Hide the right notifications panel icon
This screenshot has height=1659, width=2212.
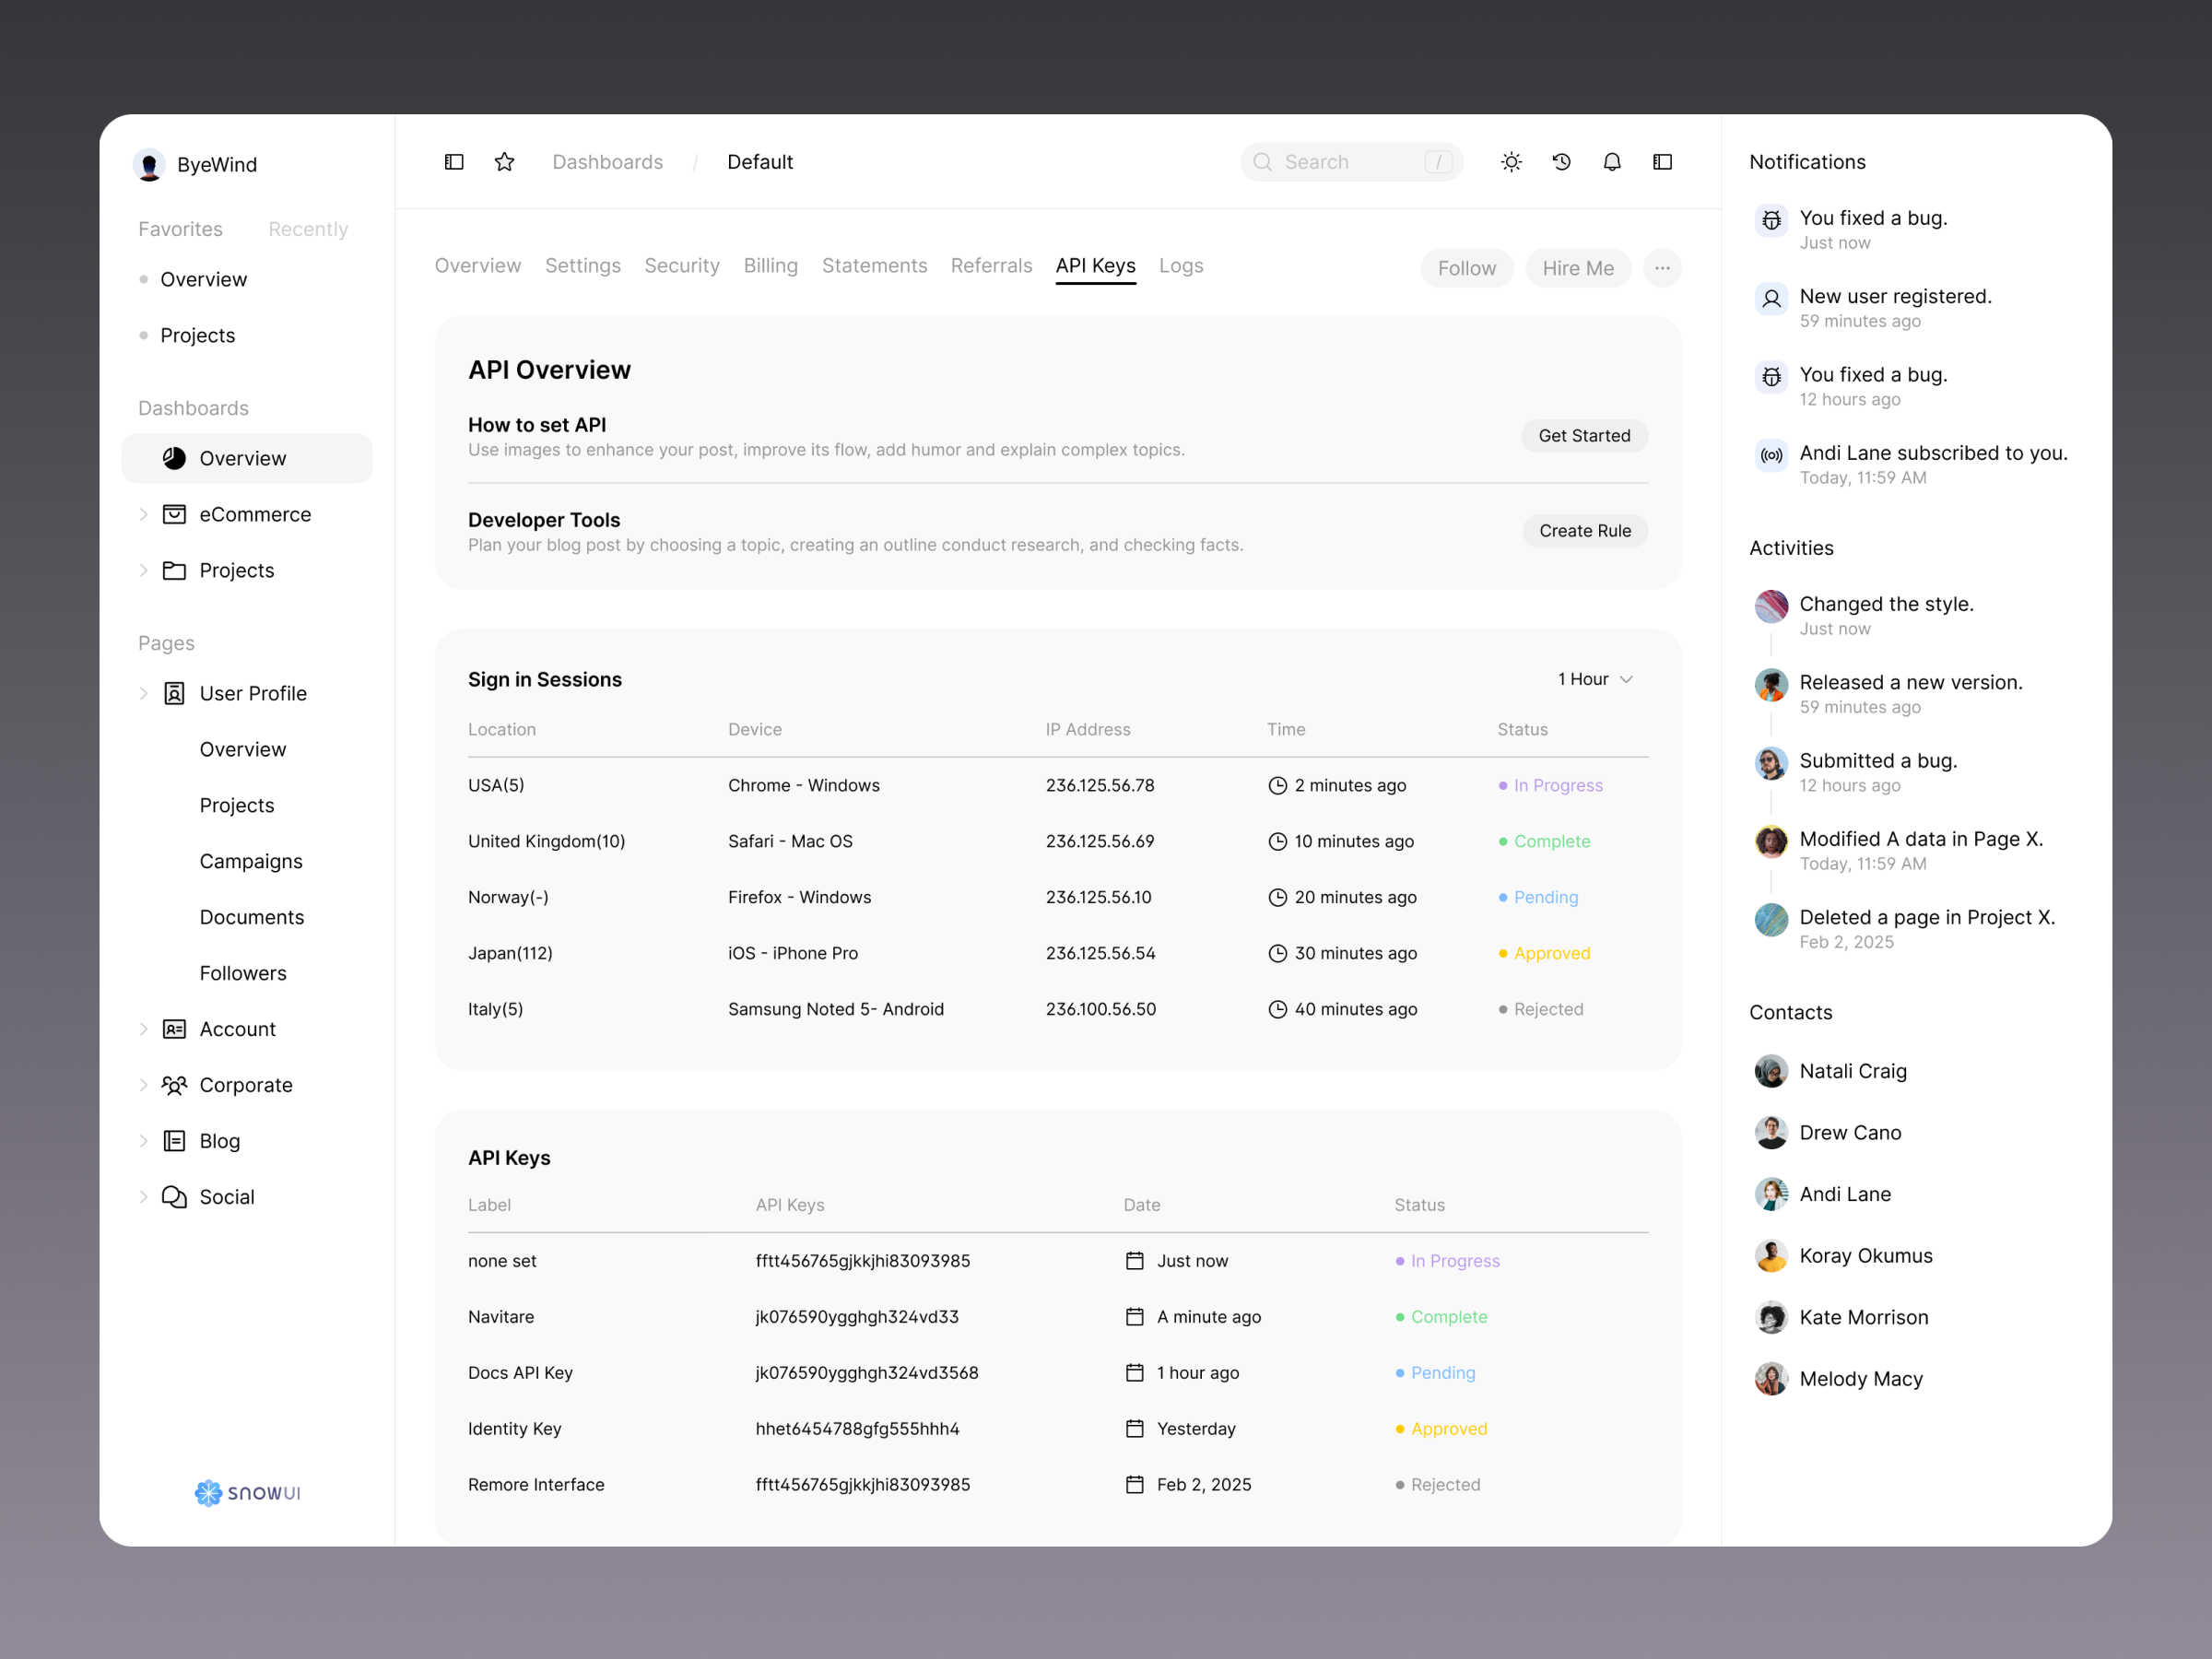pyautogui.click(x=1662, y=161)
